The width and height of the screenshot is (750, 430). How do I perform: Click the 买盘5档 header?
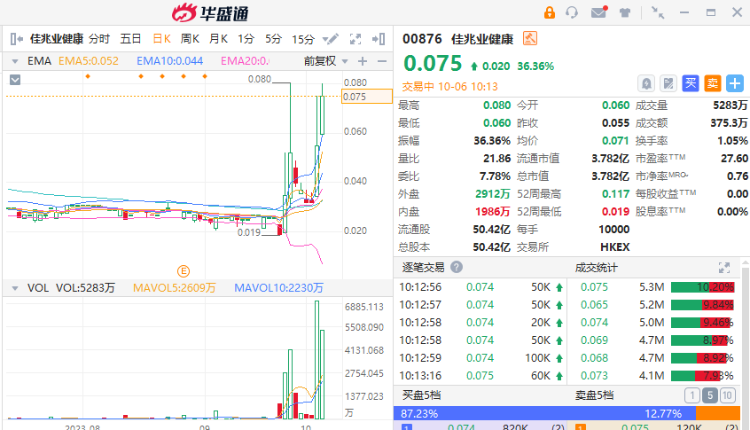(421, 395)
